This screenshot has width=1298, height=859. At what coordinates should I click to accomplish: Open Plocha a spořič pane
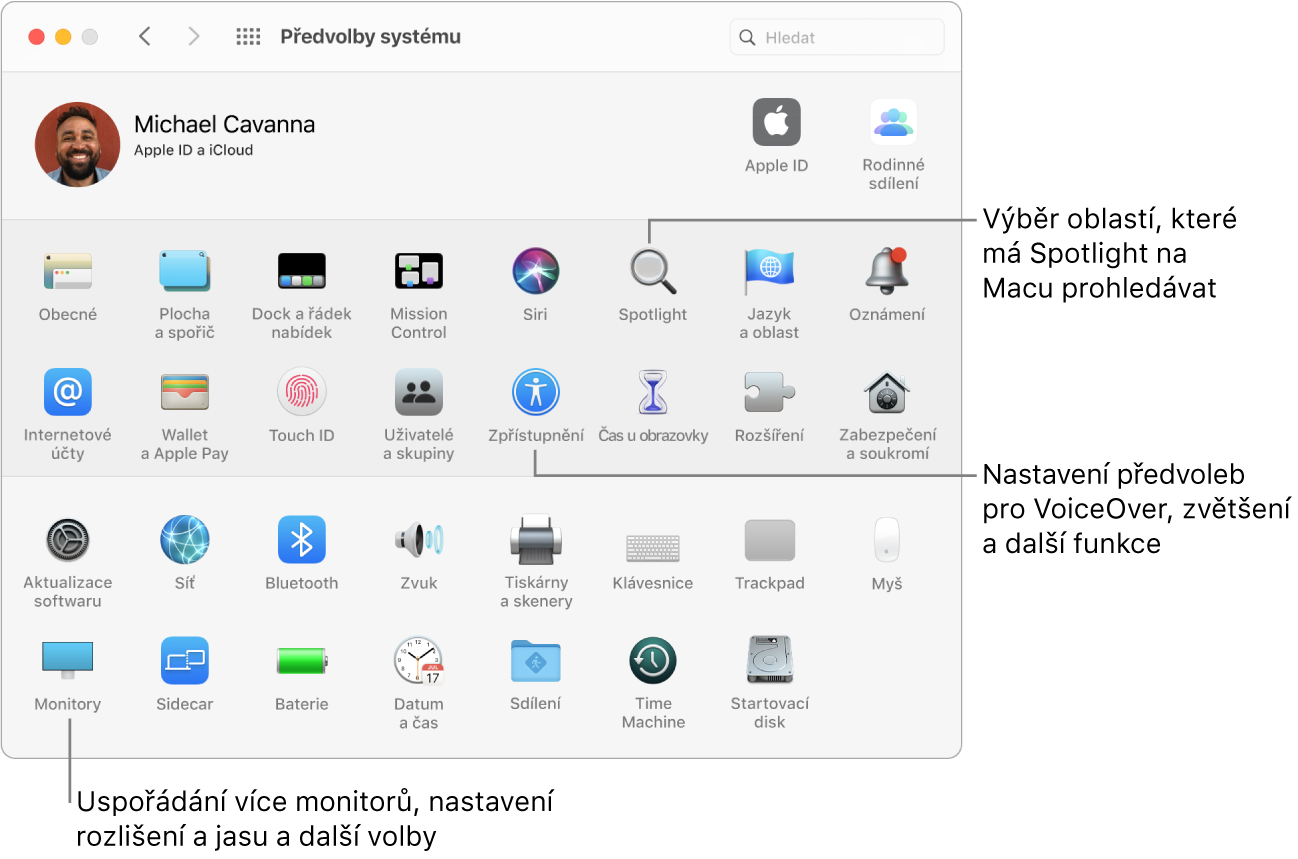[185, 271]
